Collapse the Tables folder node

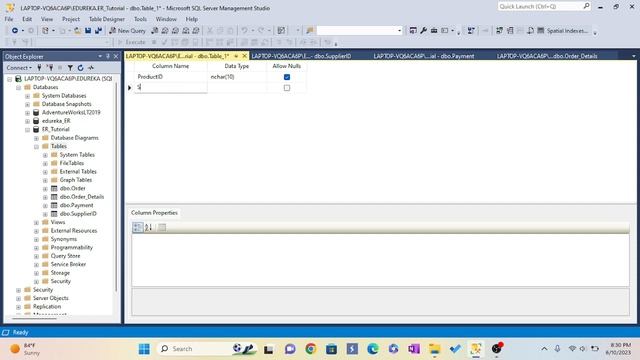click(x=36, y=147)
